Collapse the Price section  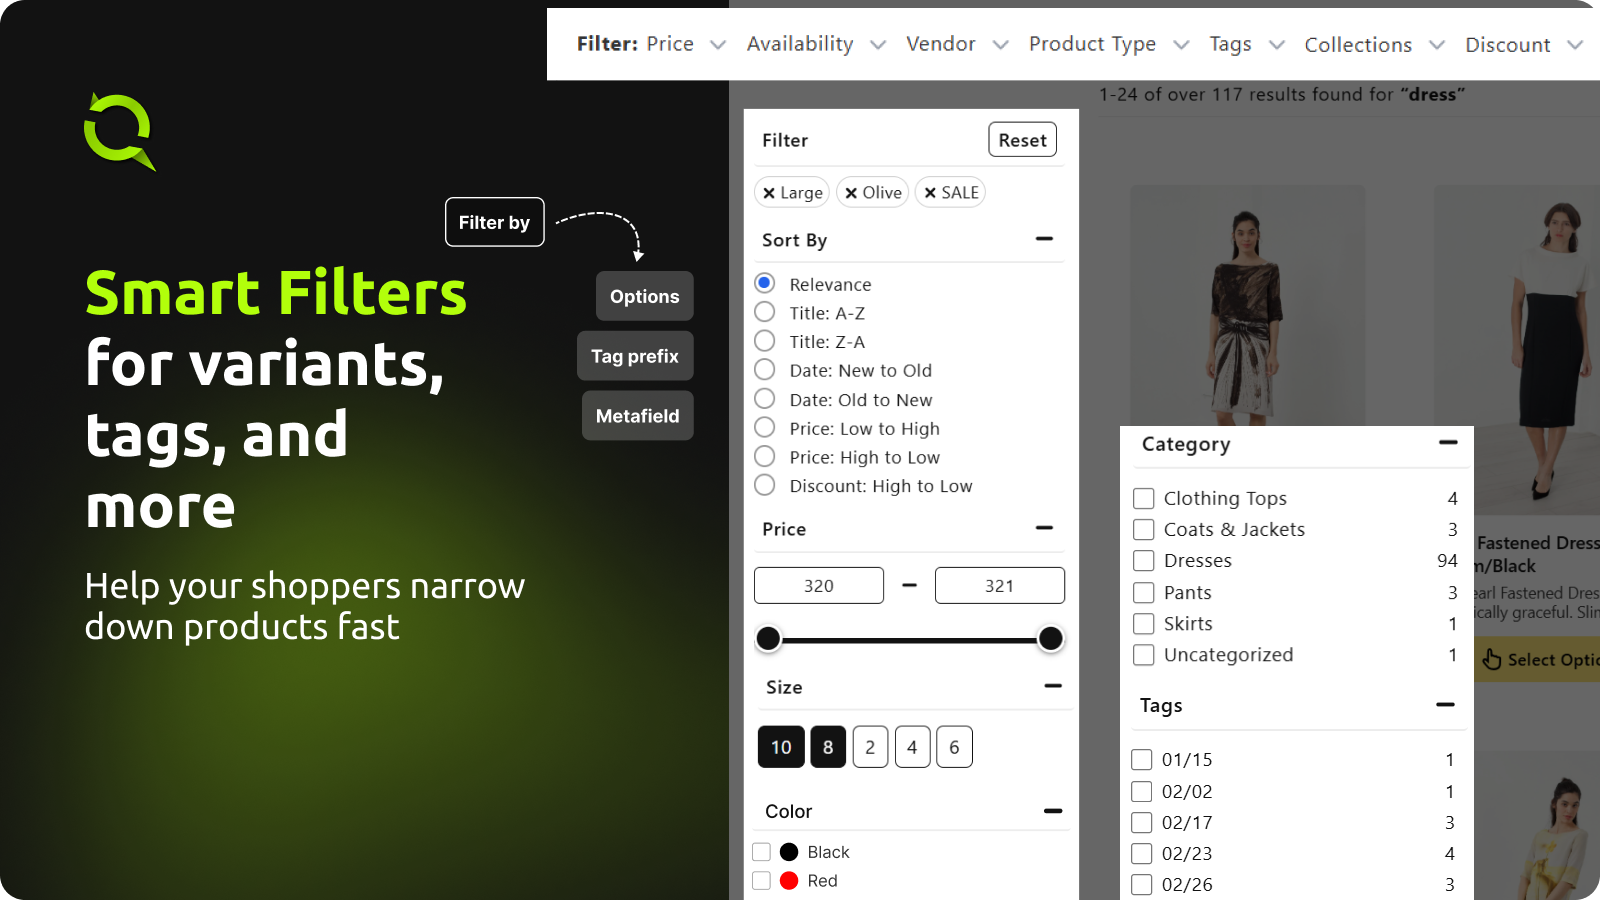1044,528
